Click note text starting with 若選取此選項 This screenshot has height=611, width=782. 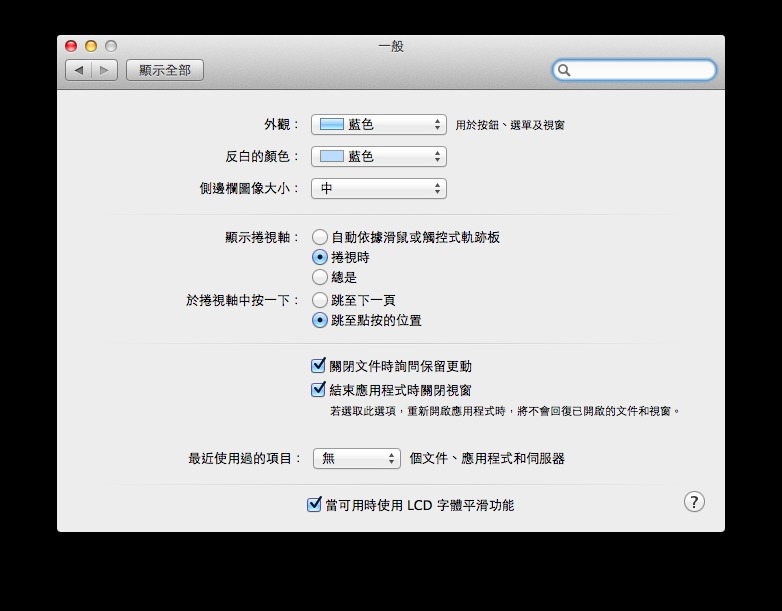505,411
